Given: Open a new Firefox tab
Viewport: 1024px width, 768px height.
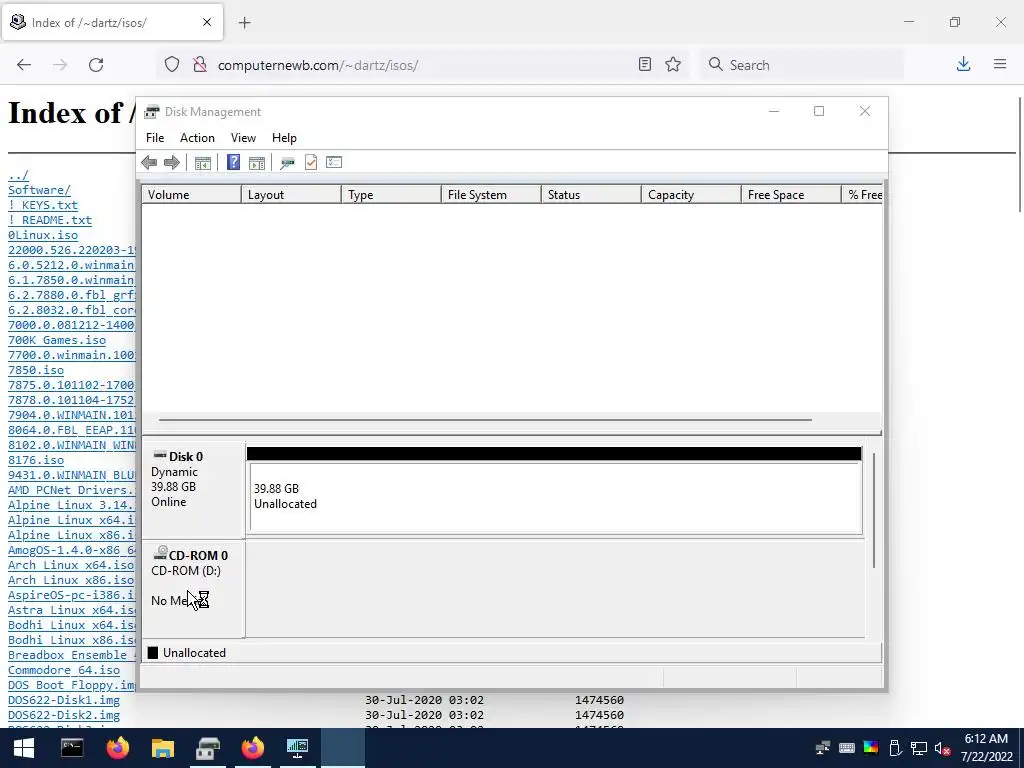Looking at the screenshot, I should [x=244, y=23].
